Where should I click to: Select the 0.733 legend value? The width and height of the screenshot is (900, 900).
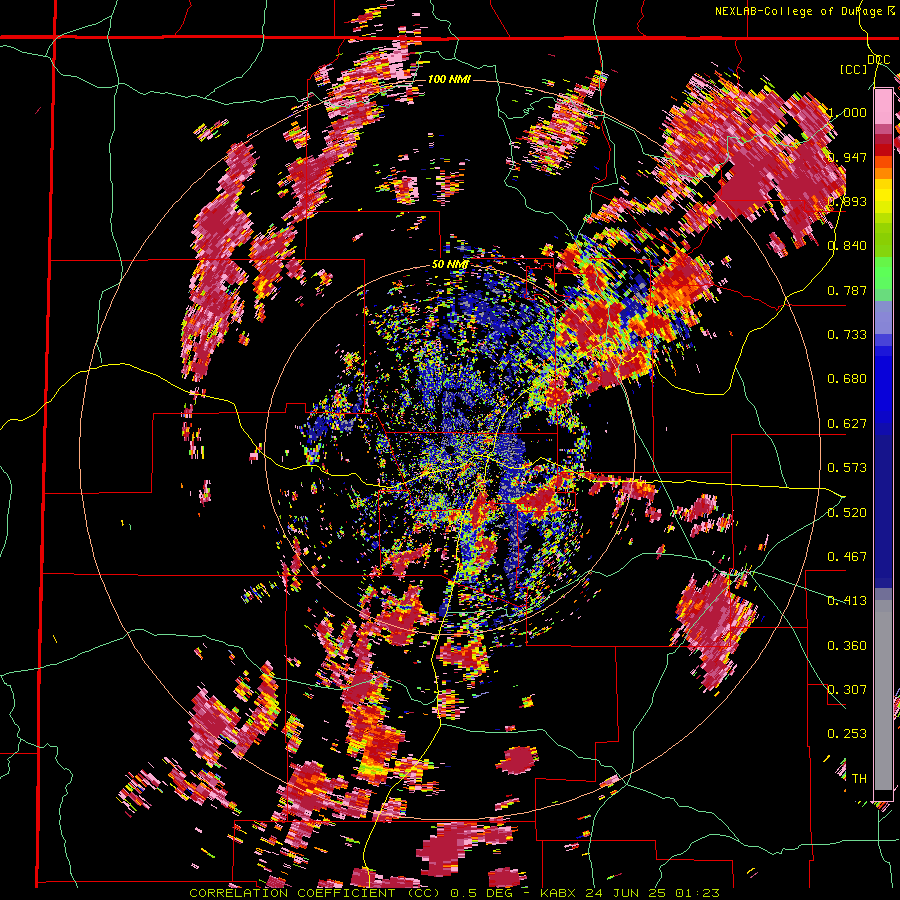click(x=847, y=335)
